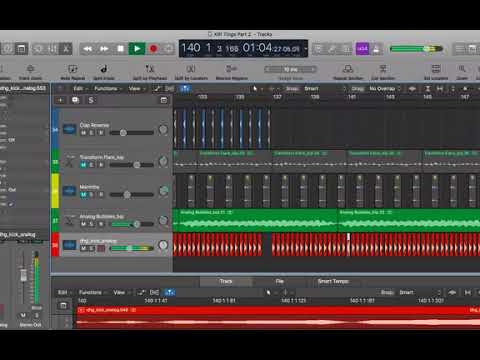Open the Snap Smart dropdown in Tracks area

tap(325, 89)
